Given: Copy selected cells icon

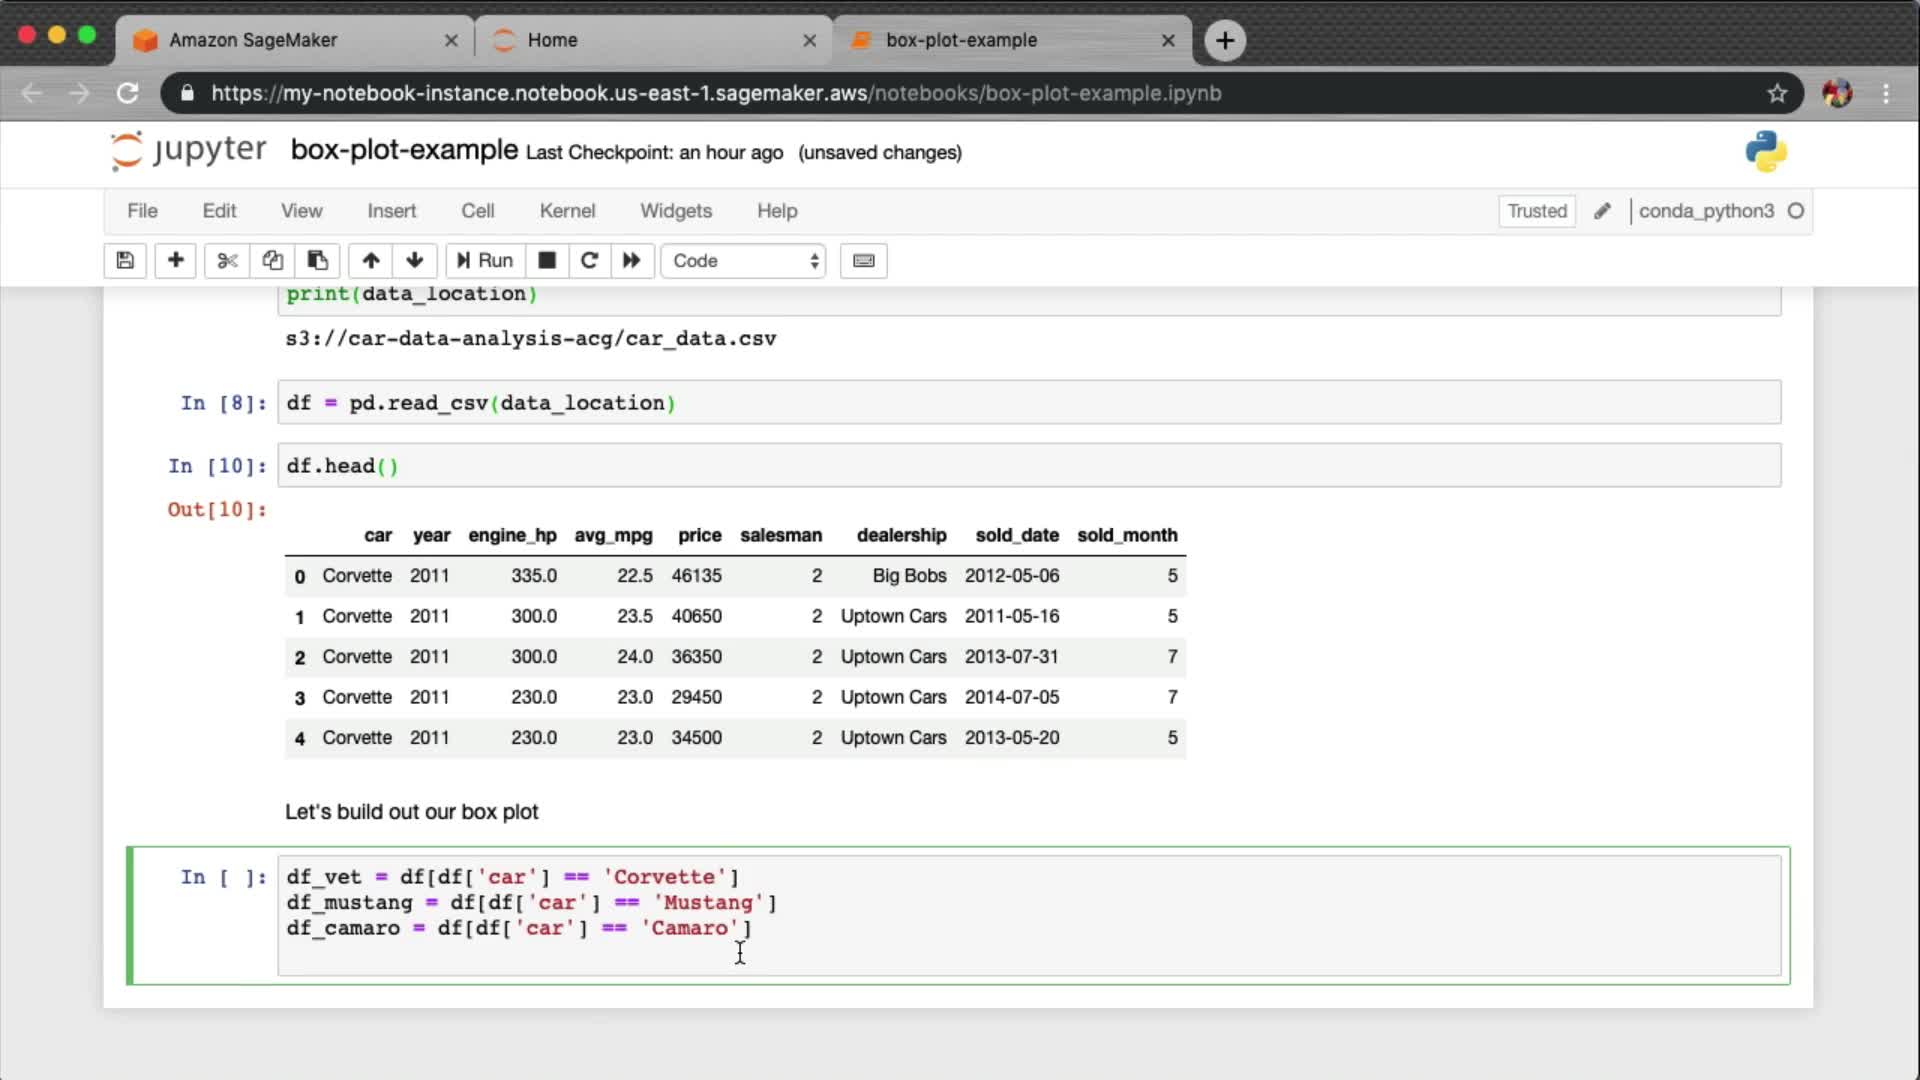Looking at the screenshot, I should [272, 261].
